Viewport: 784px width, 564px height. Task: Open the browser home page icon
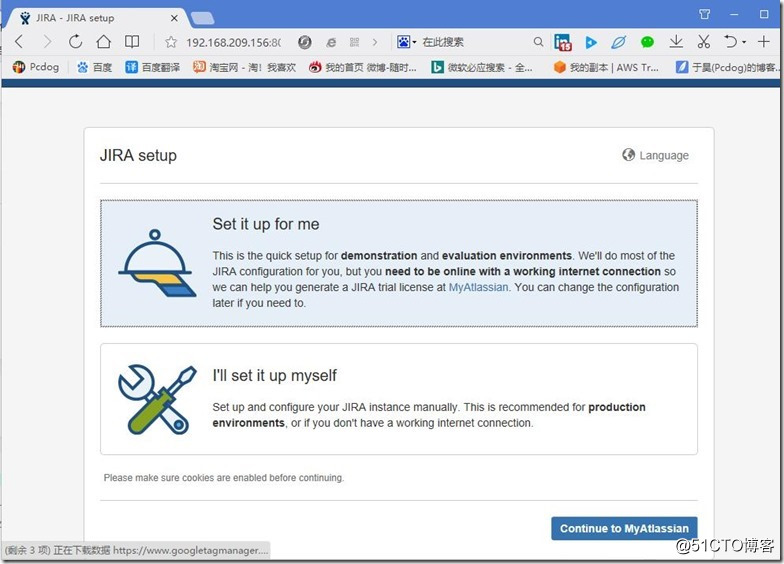pos(104,42)
